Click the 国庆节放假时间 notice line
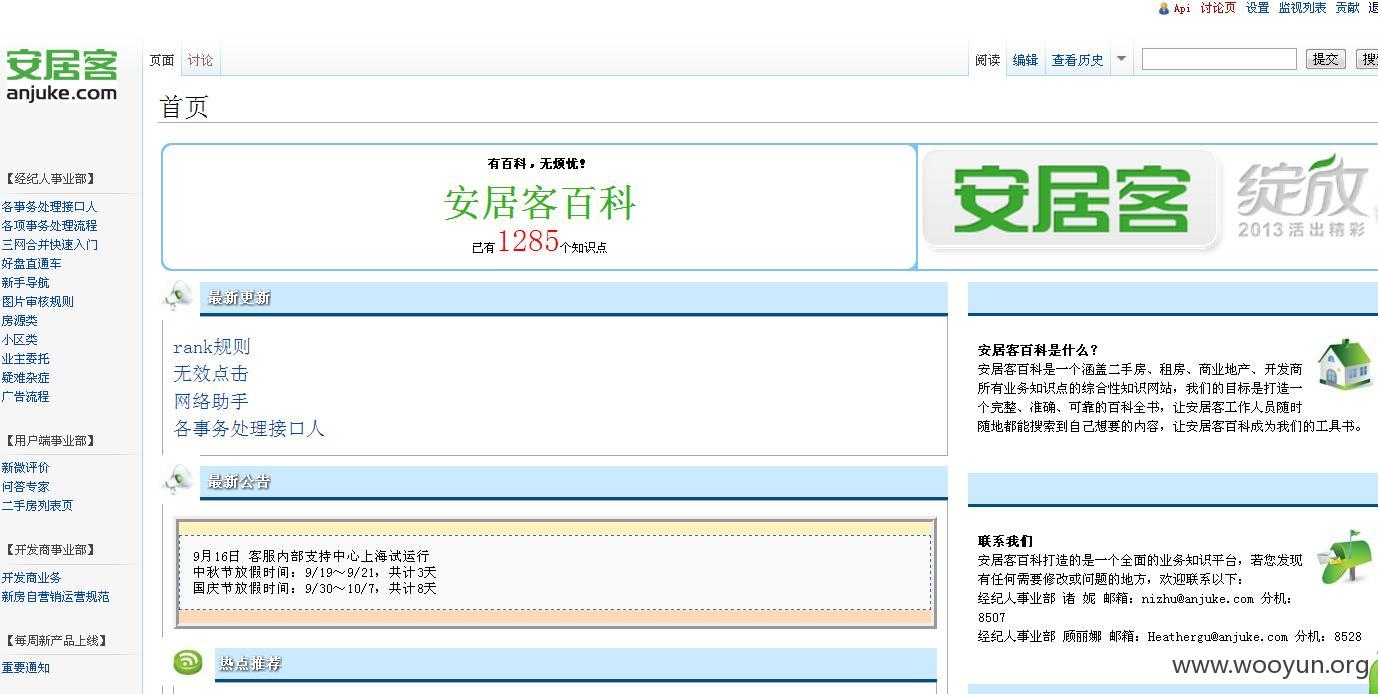This screenshot has height=694, width=1378. coord(315,588)
